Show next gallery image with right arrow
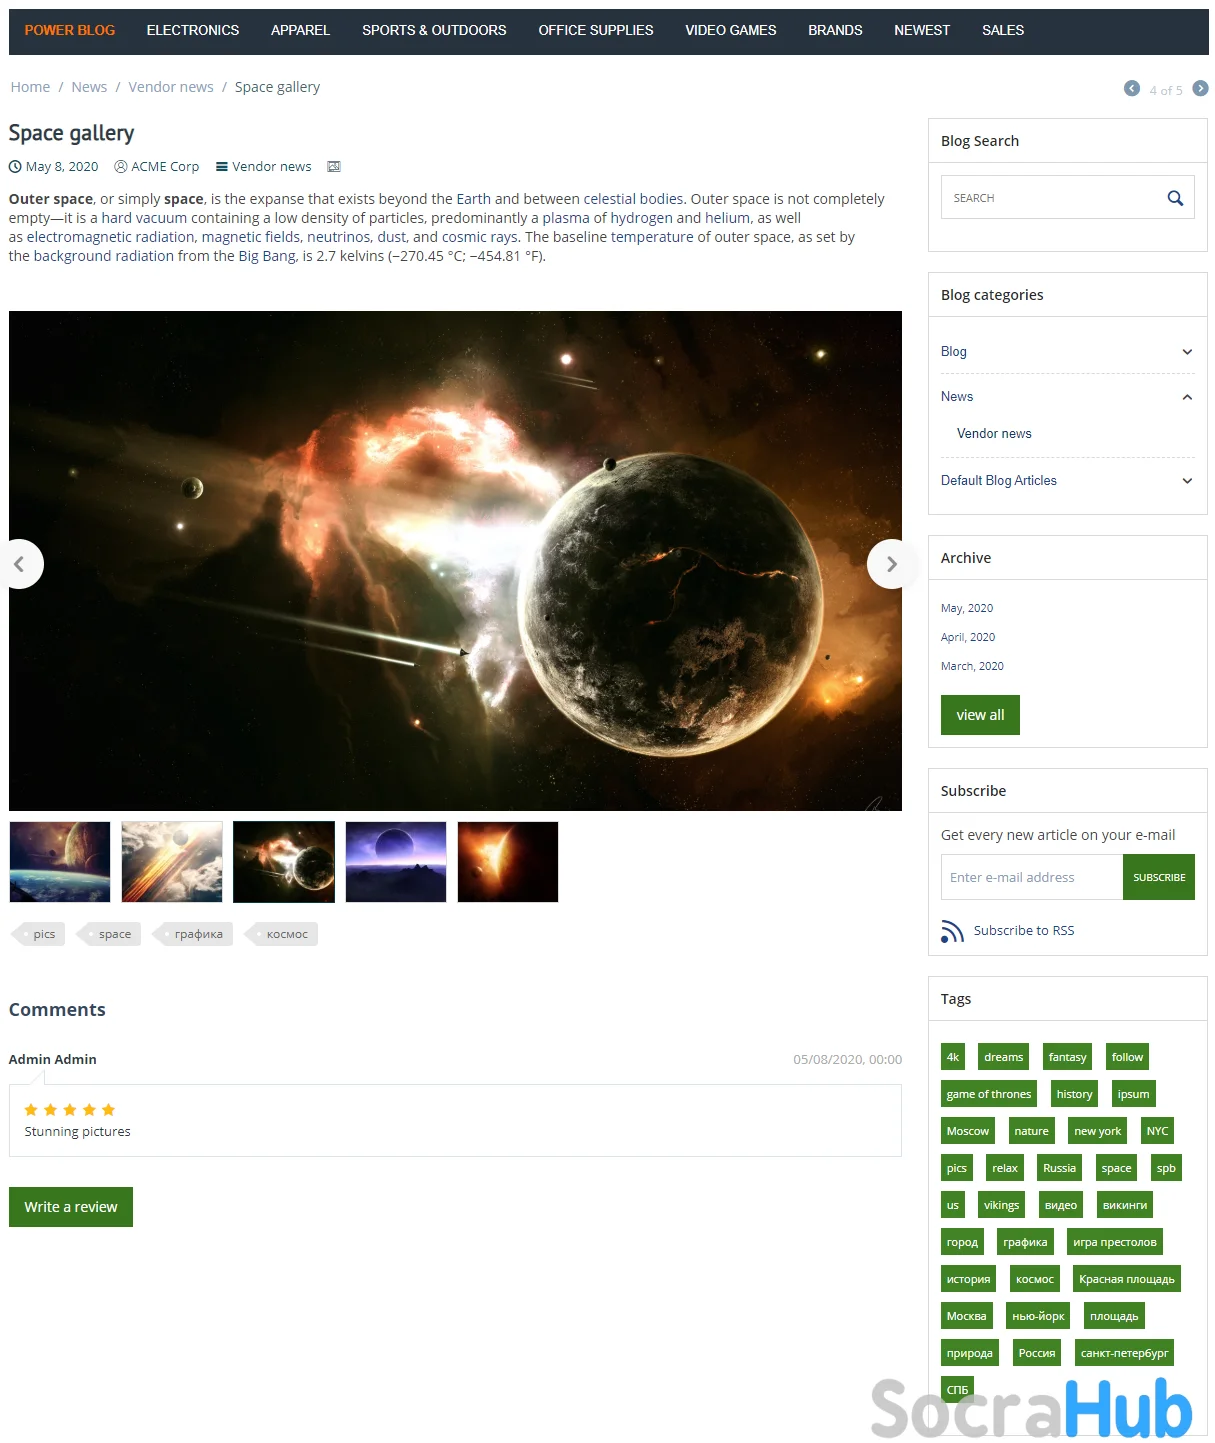This screenshot has width=1215, height=1443. tap(891, 564)
